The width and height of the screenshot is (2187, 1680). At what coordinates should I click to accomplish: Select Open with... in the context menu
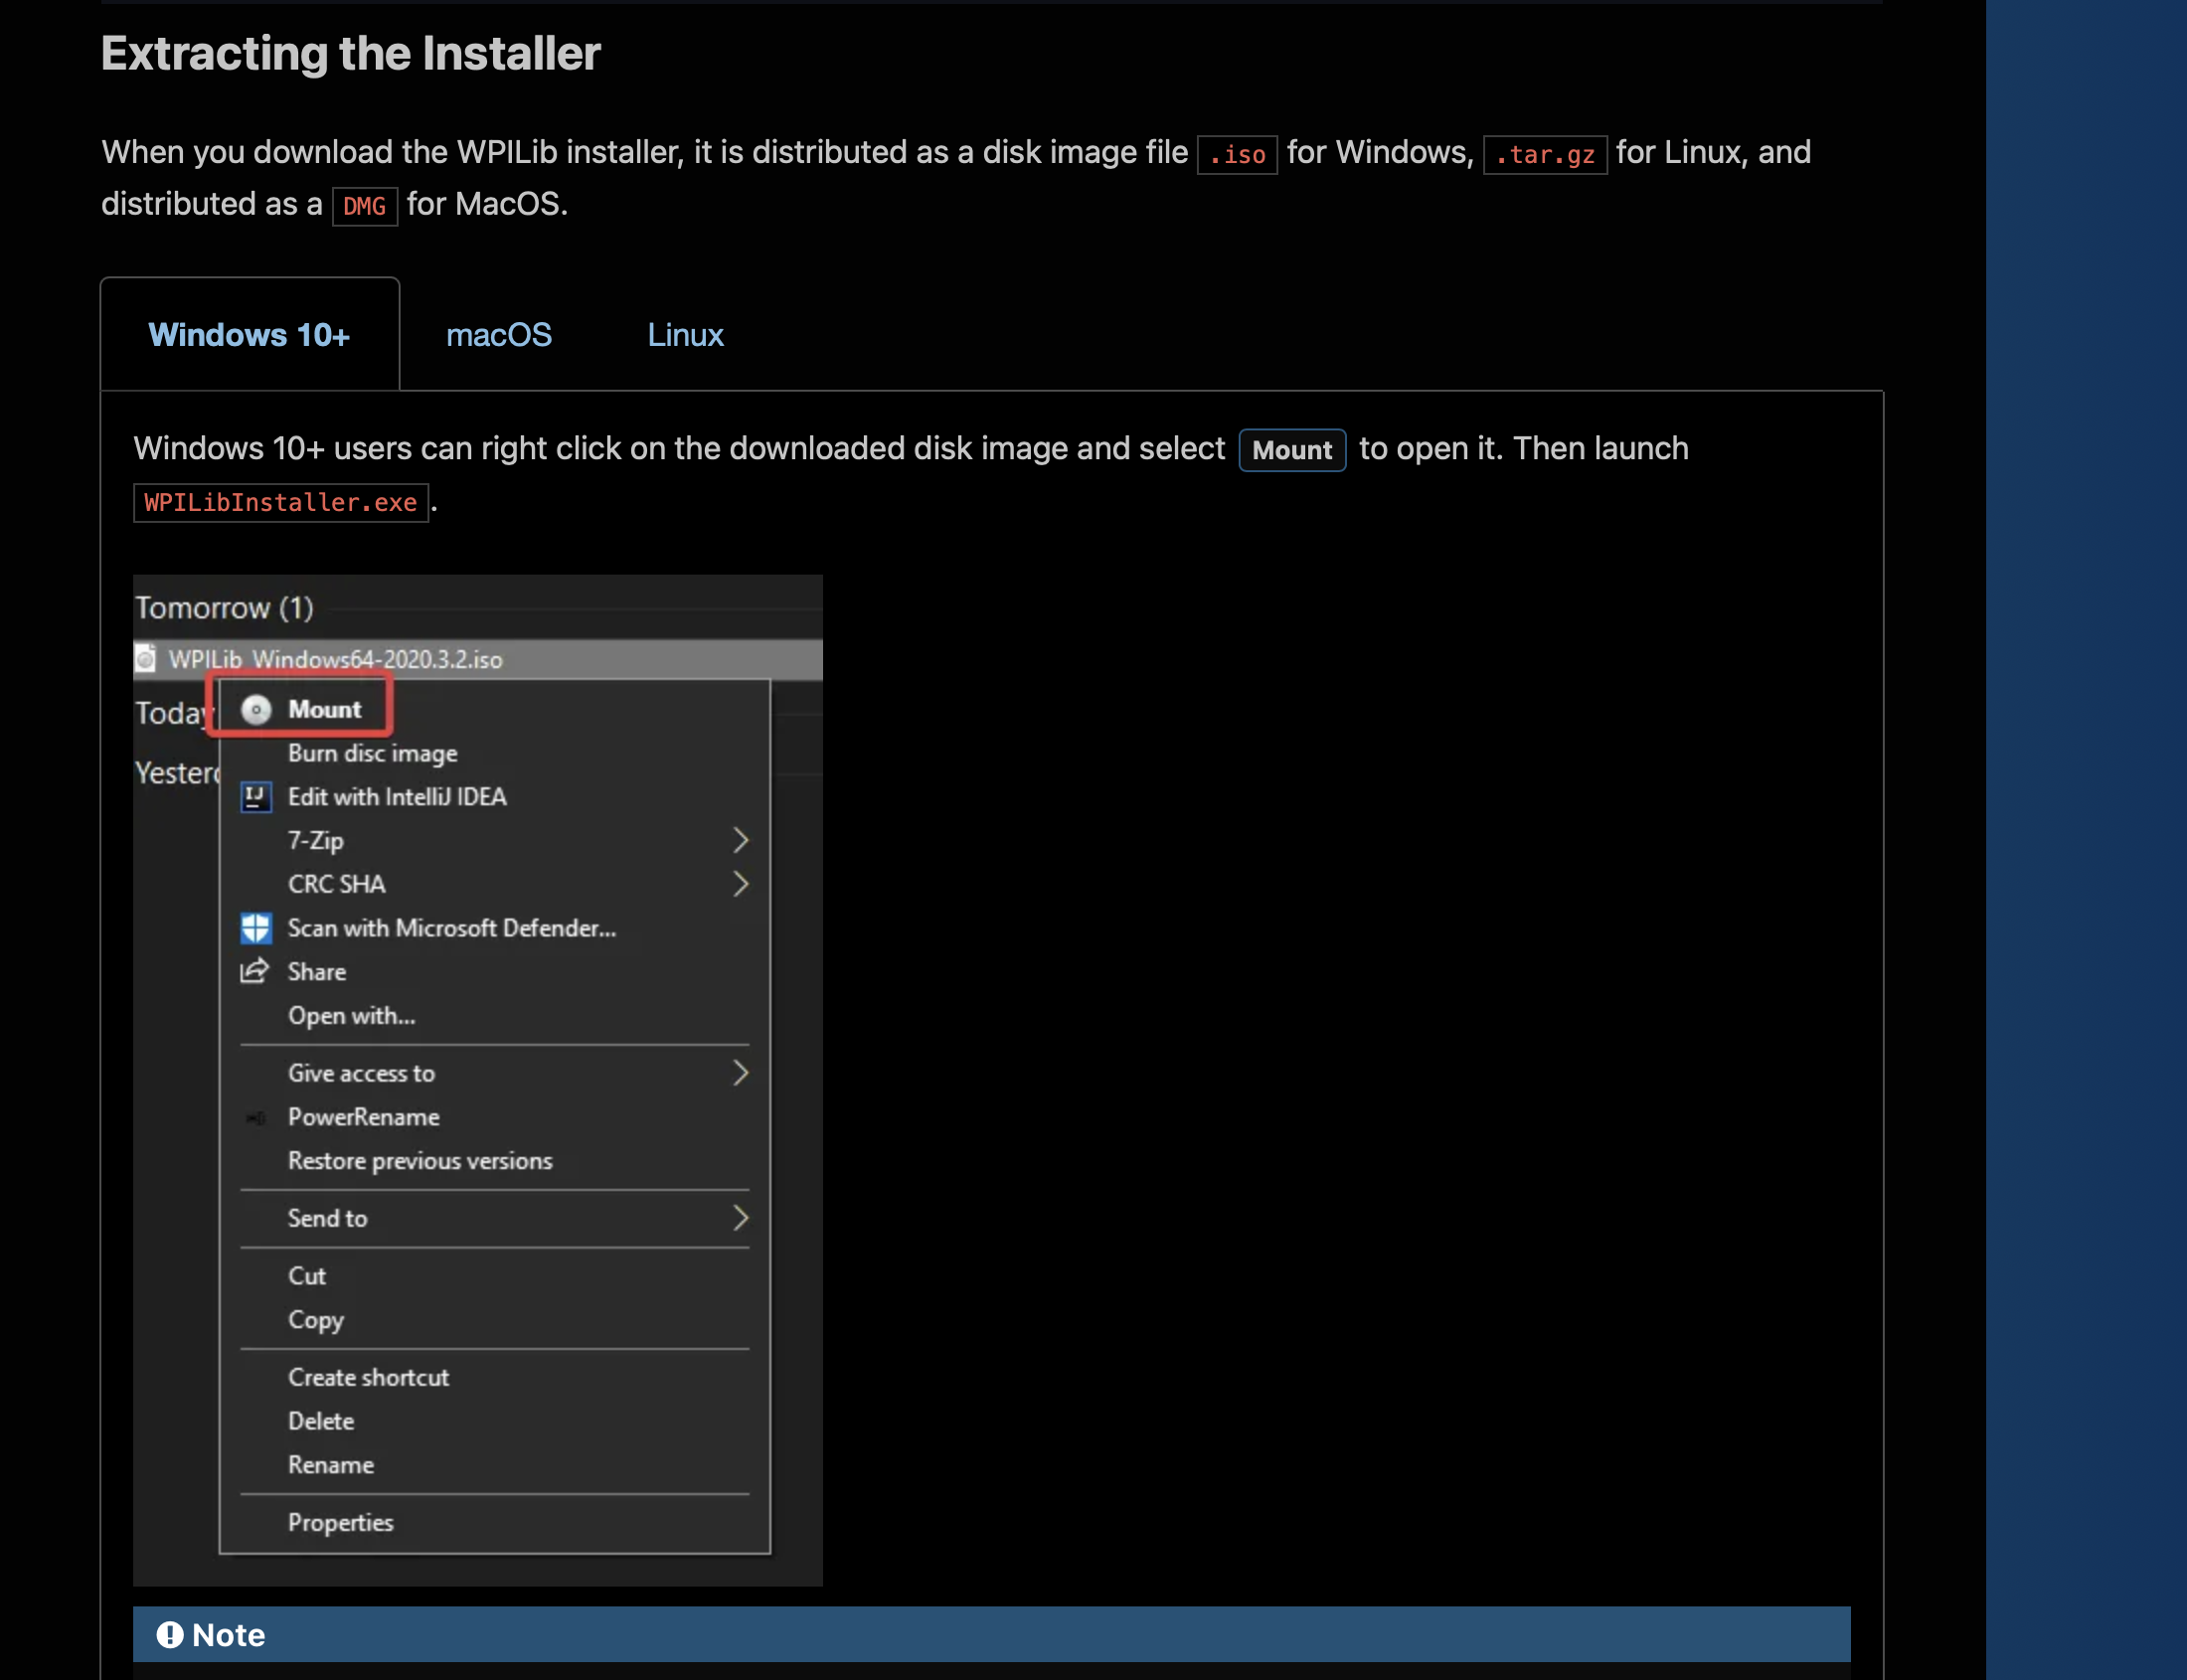351,1015
